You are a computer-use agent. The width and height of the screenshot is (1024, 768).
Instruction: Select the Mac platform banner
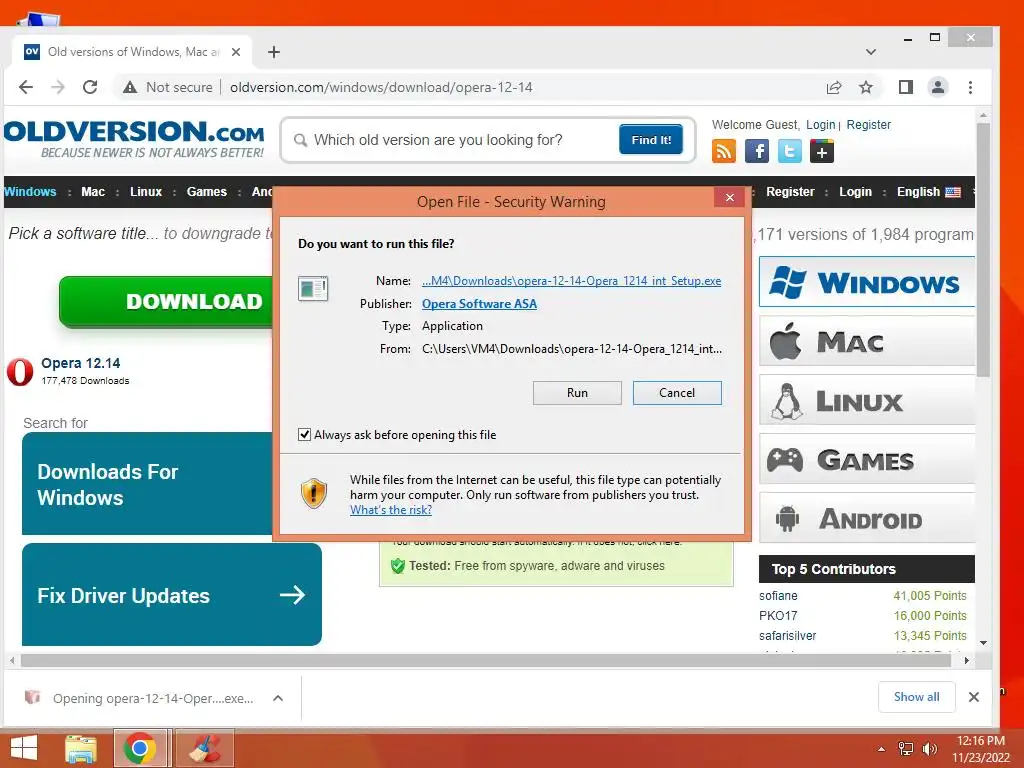point(867,341)
